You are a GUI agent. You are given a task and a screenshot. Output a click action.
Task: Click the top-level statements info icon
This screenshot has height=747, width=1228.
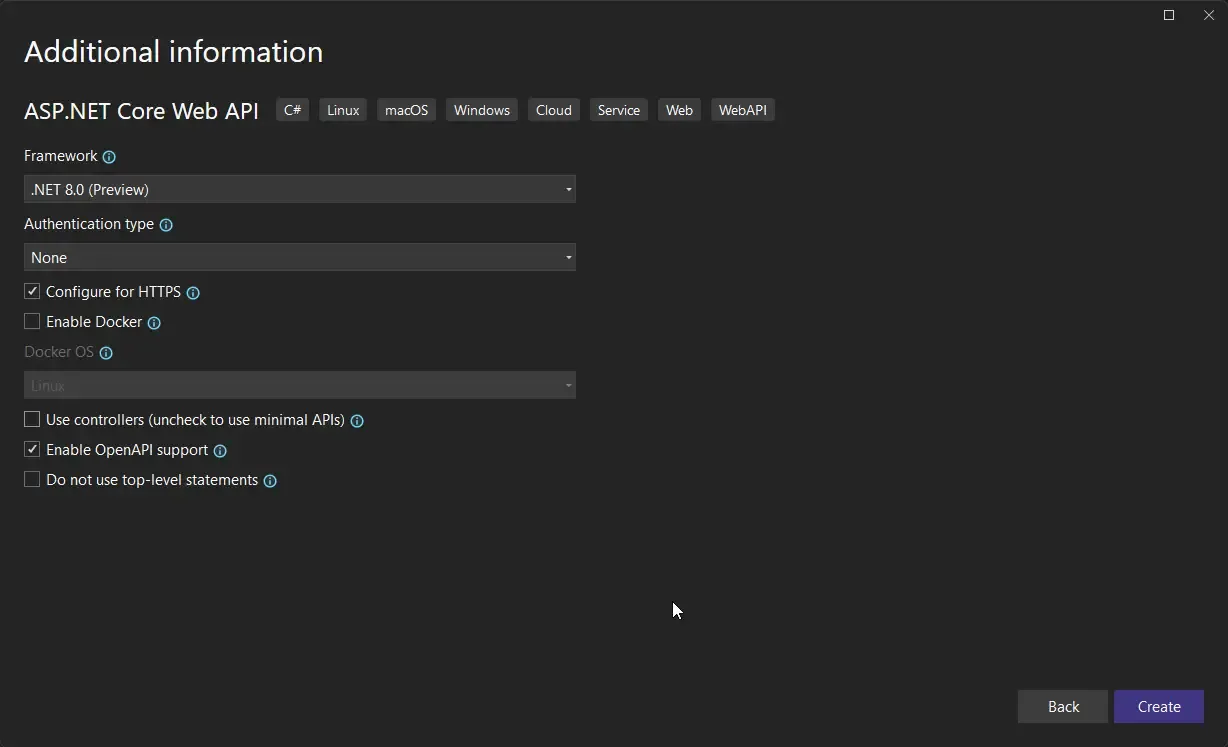[269, 480]
